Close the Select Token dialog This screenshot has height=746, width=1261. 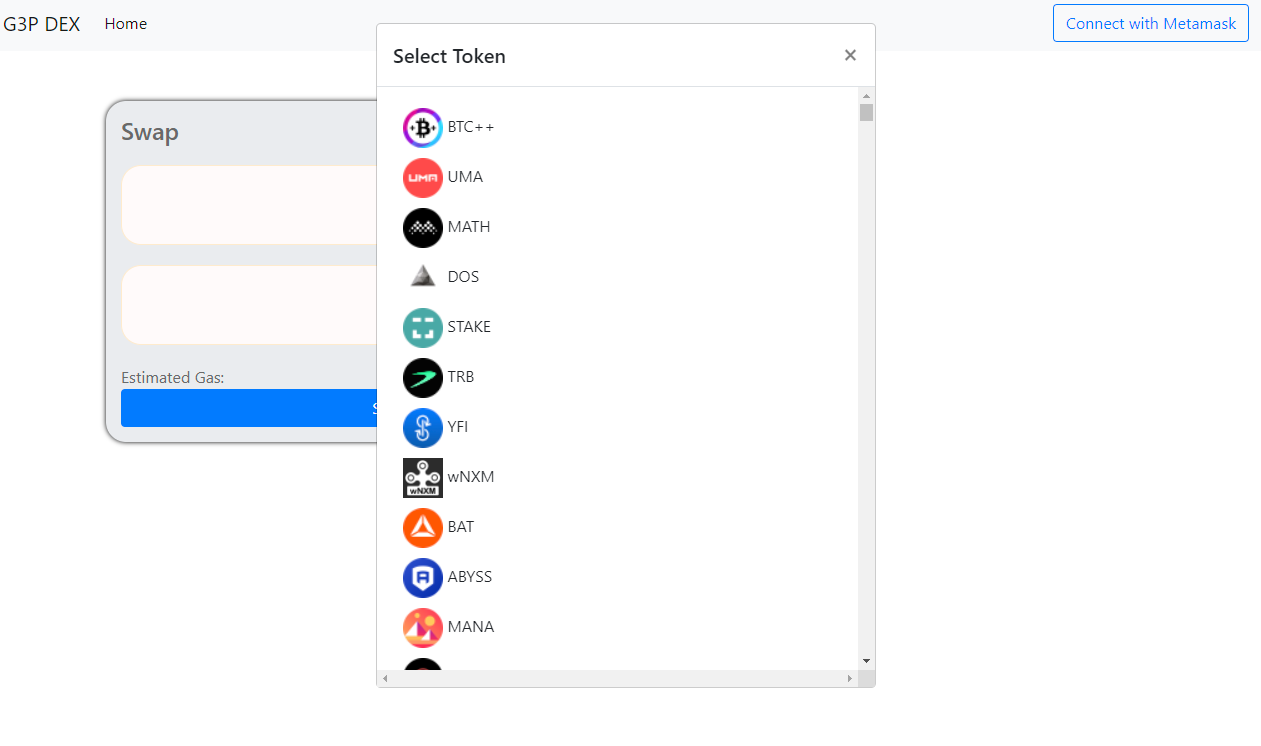pos(850,55)
